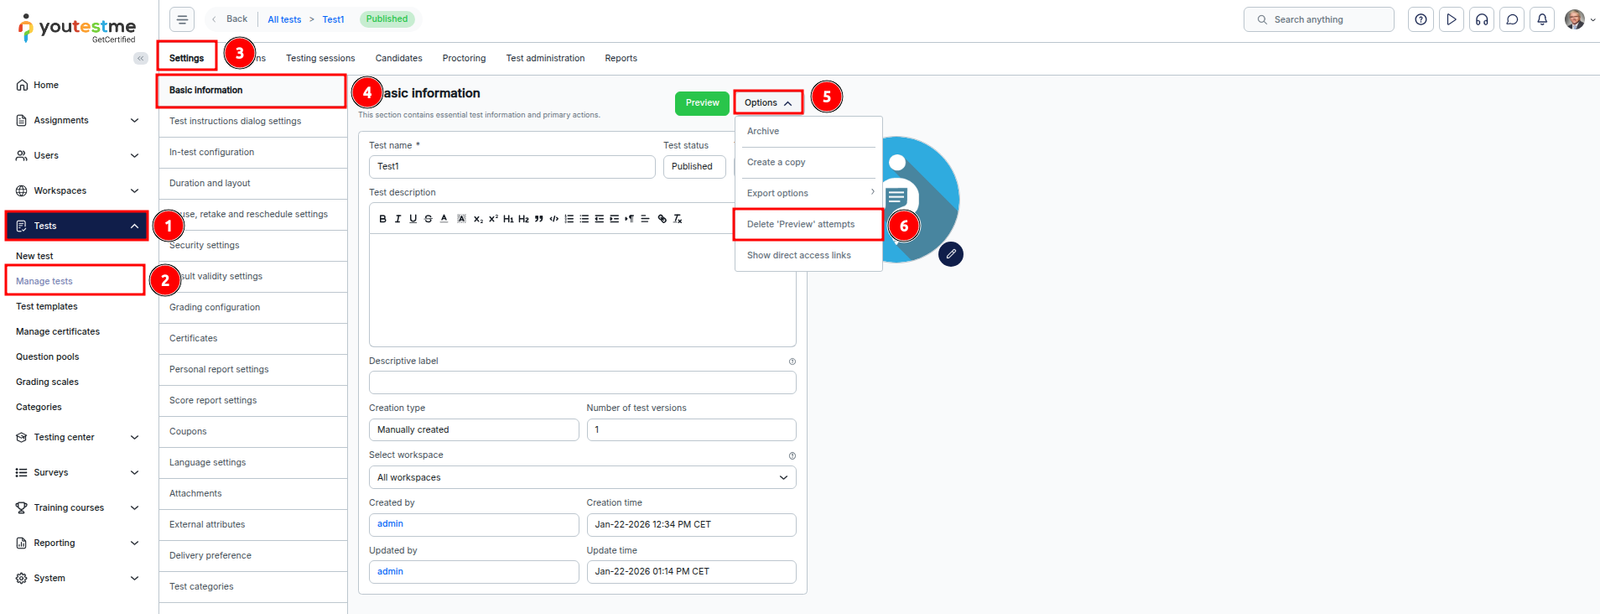1600x614 pixels.
Task: Switch to the Candidates tab
Action: [398, 58]
